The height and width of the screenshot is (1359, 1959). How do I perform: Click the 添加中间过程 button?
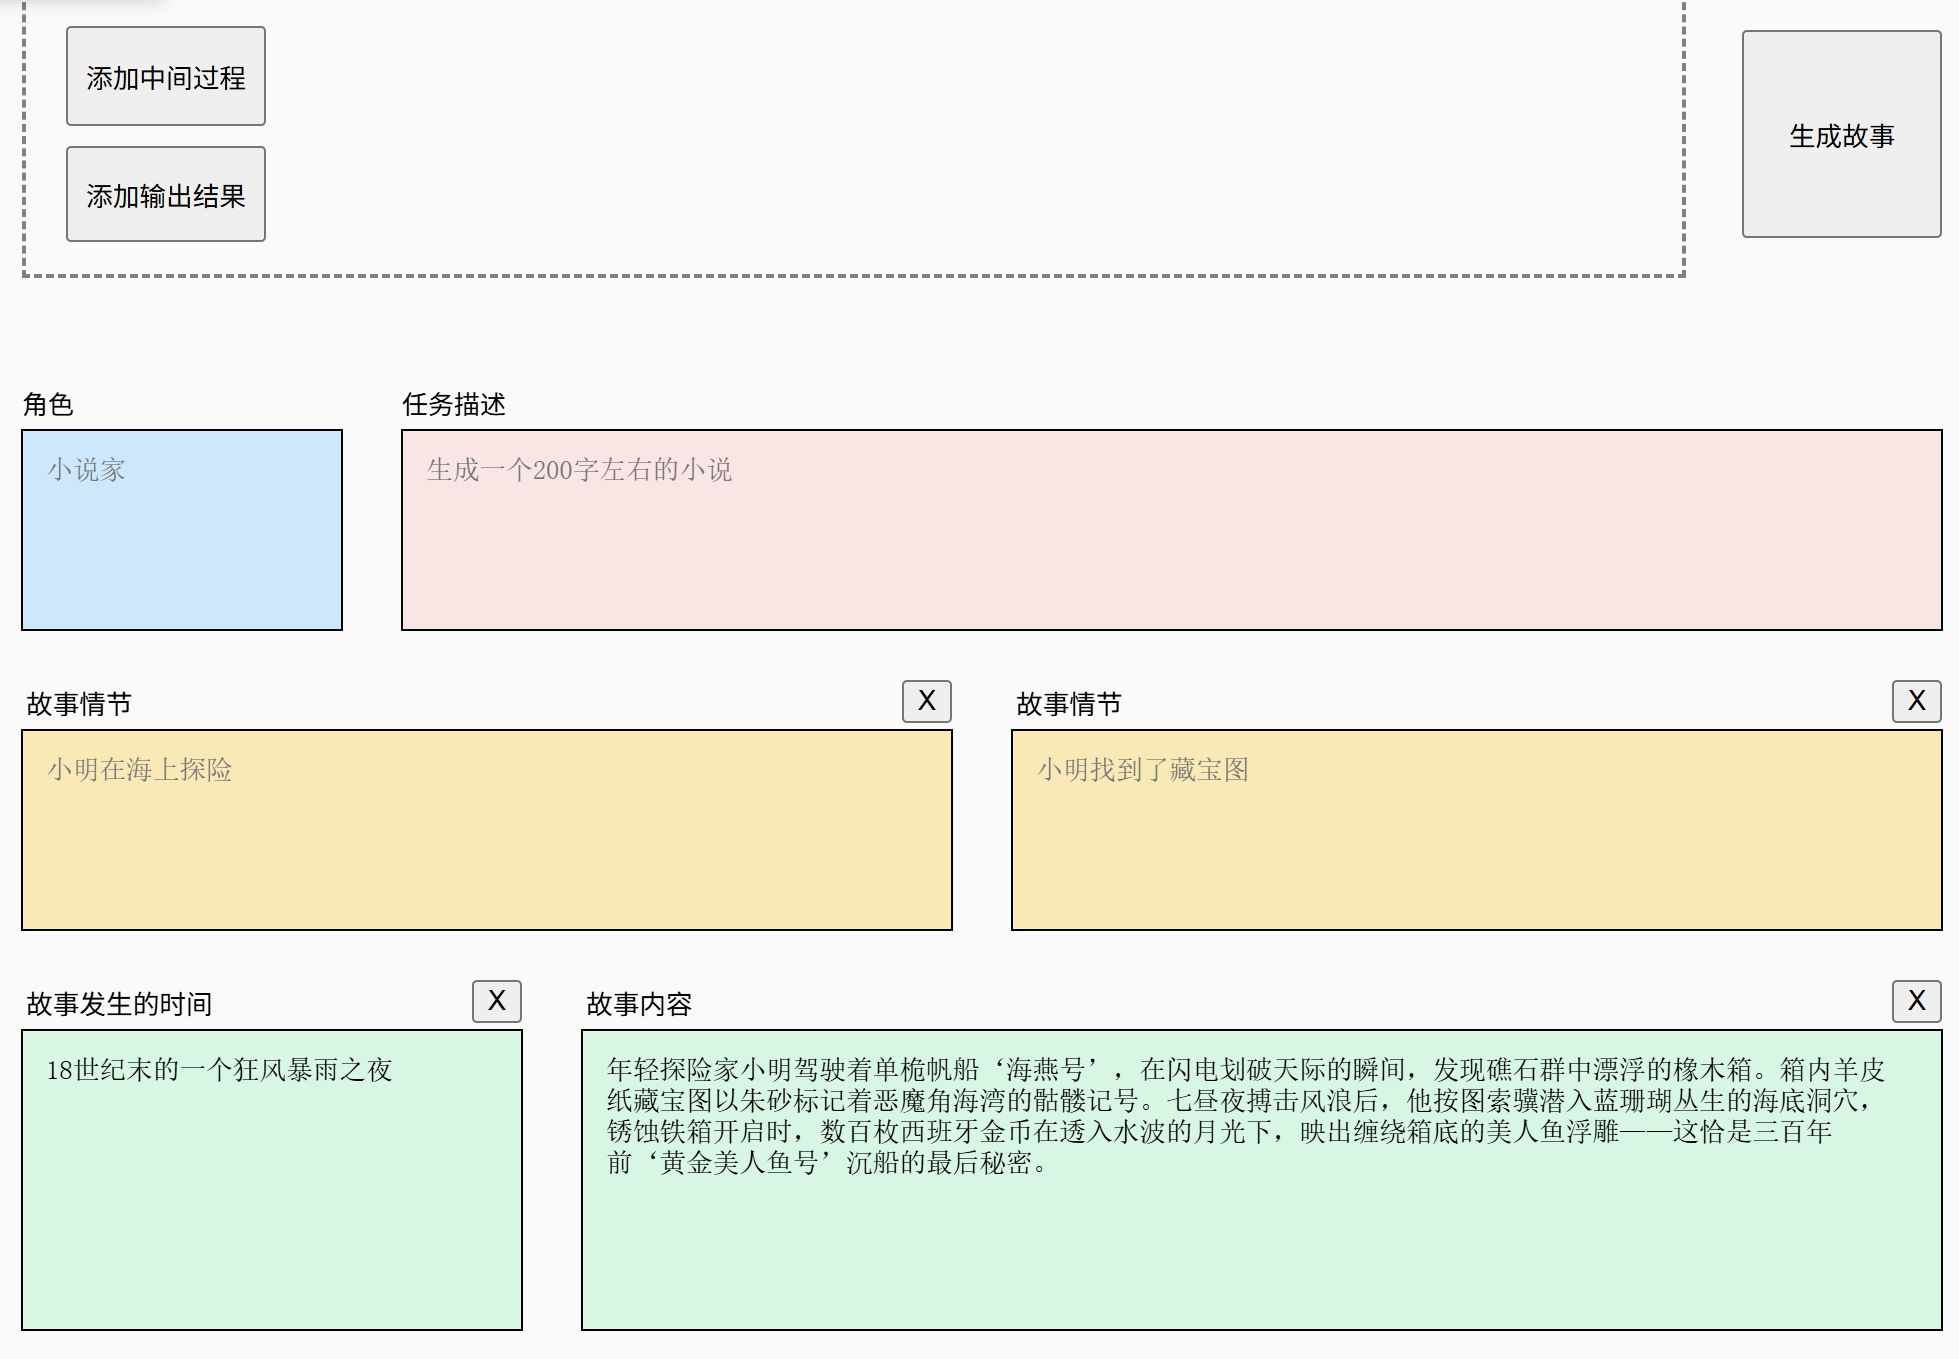coord(165,76)
